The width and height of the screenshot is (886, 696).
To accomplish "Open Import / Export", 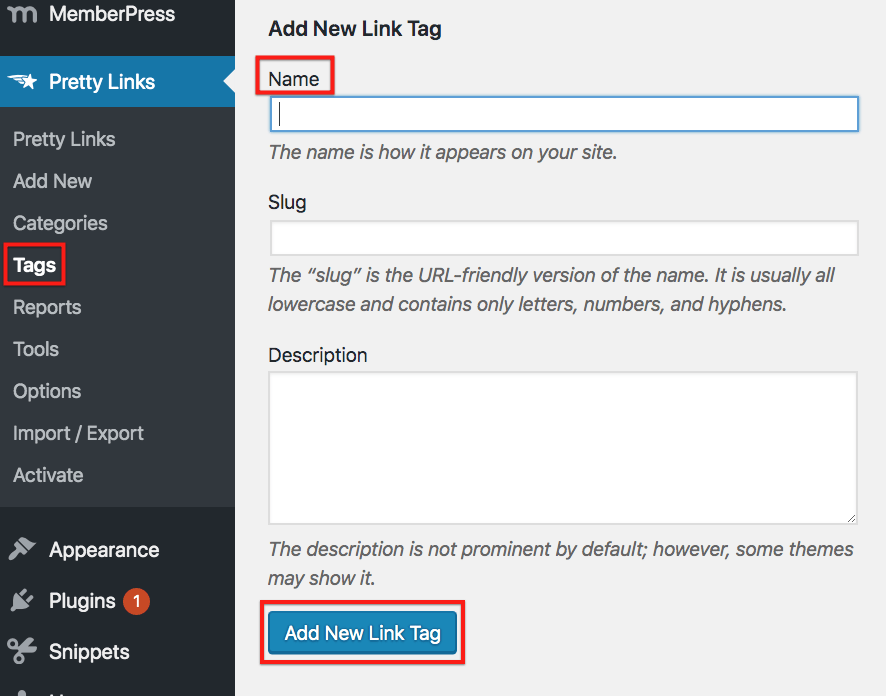I will 78,433.
